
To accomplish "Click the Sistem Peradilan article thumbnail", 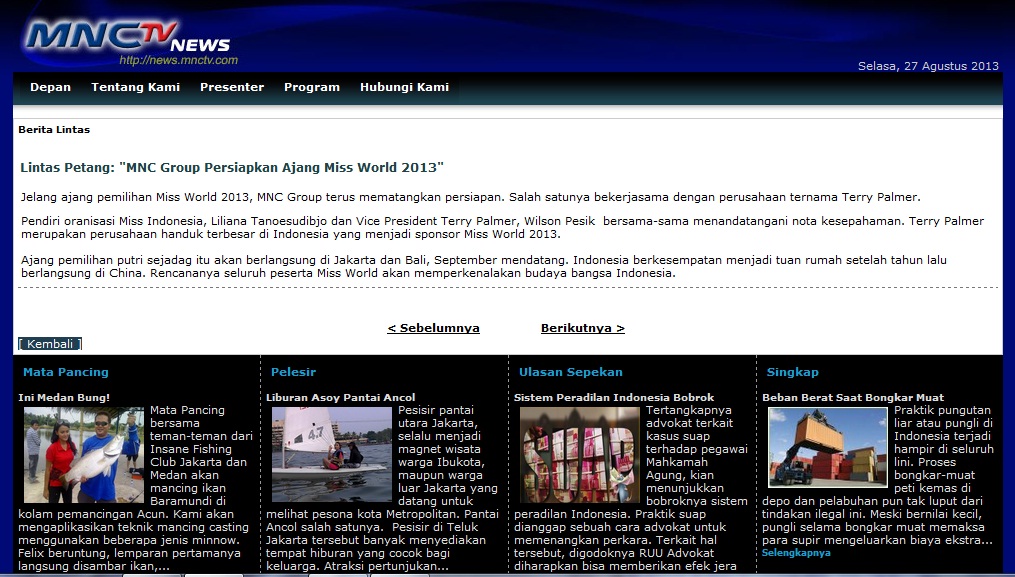I will (579, 454).
